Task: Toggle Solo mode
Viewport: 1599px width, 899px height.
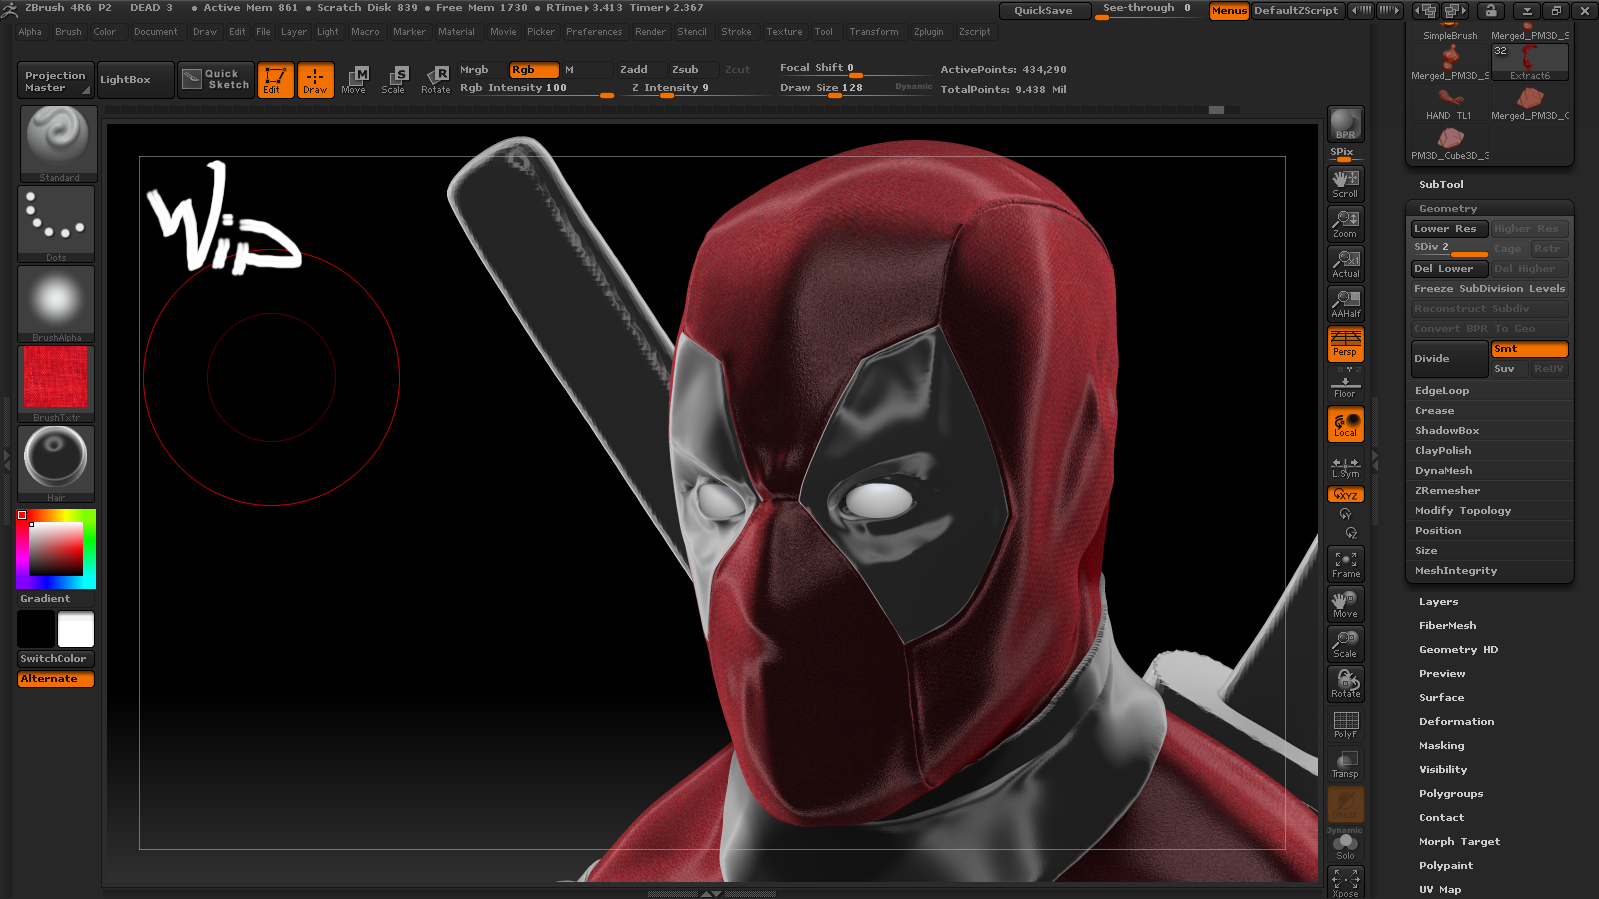Action: point(1346,846)
